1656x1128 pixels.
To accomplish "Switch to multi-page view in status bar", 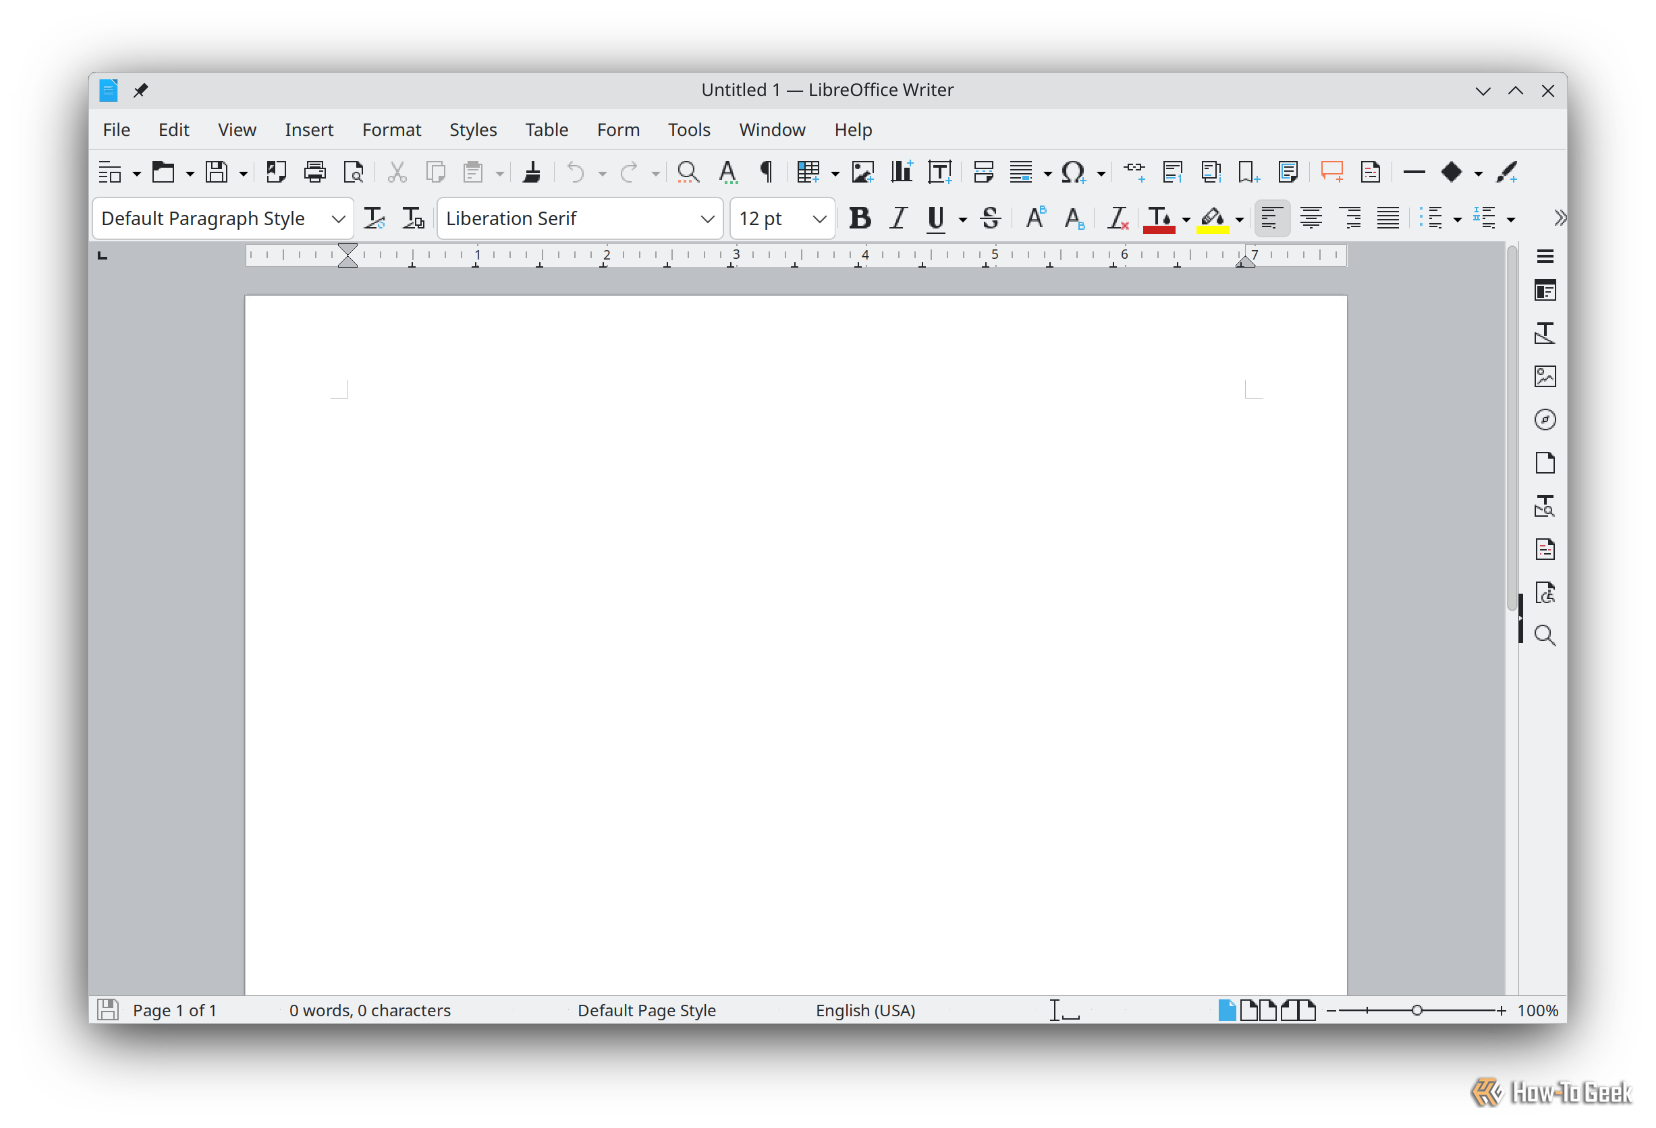I will tap(1261, 1010).
